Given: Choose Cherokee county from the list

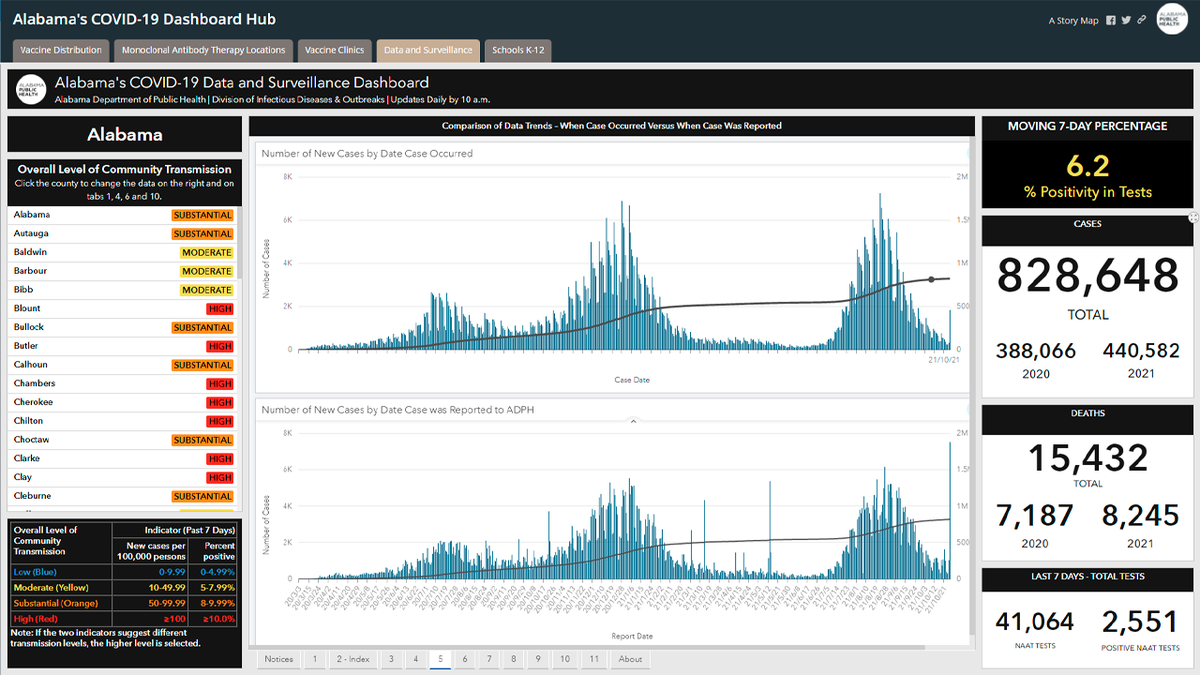Looking at the screenshot, I should (x=123, y=402).
